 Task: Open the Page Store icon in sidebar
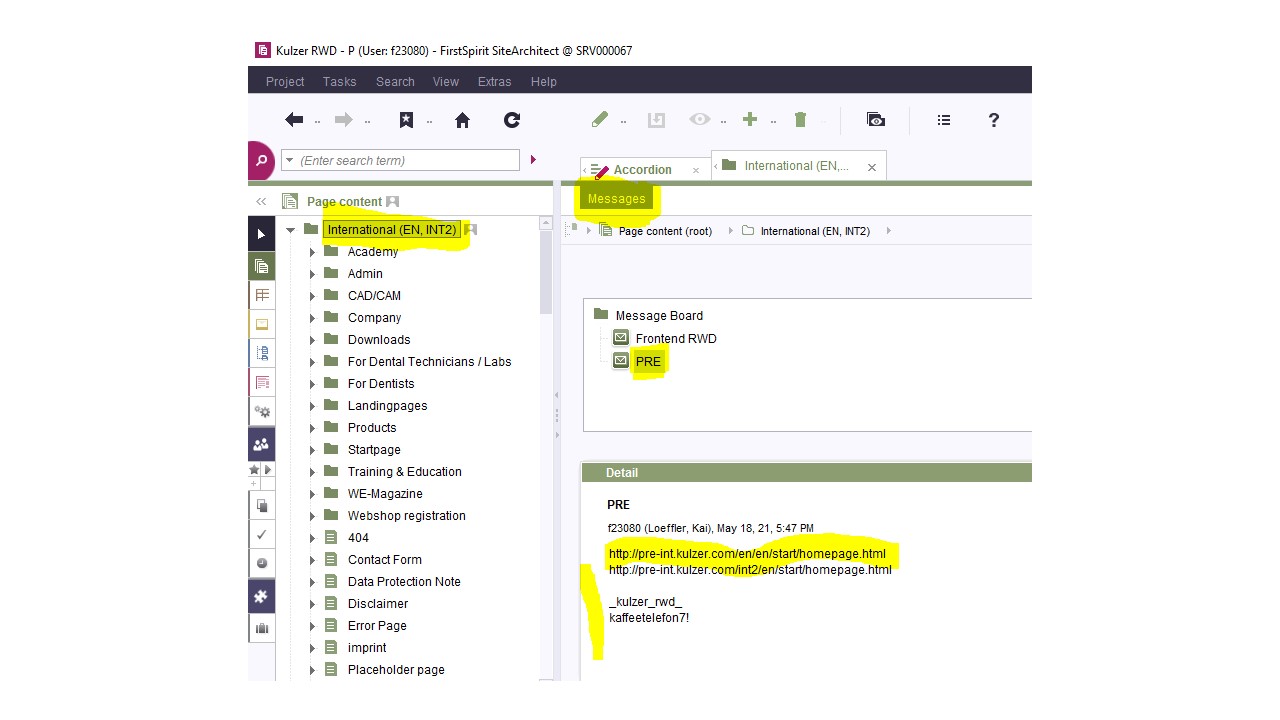tap(262, 266)
